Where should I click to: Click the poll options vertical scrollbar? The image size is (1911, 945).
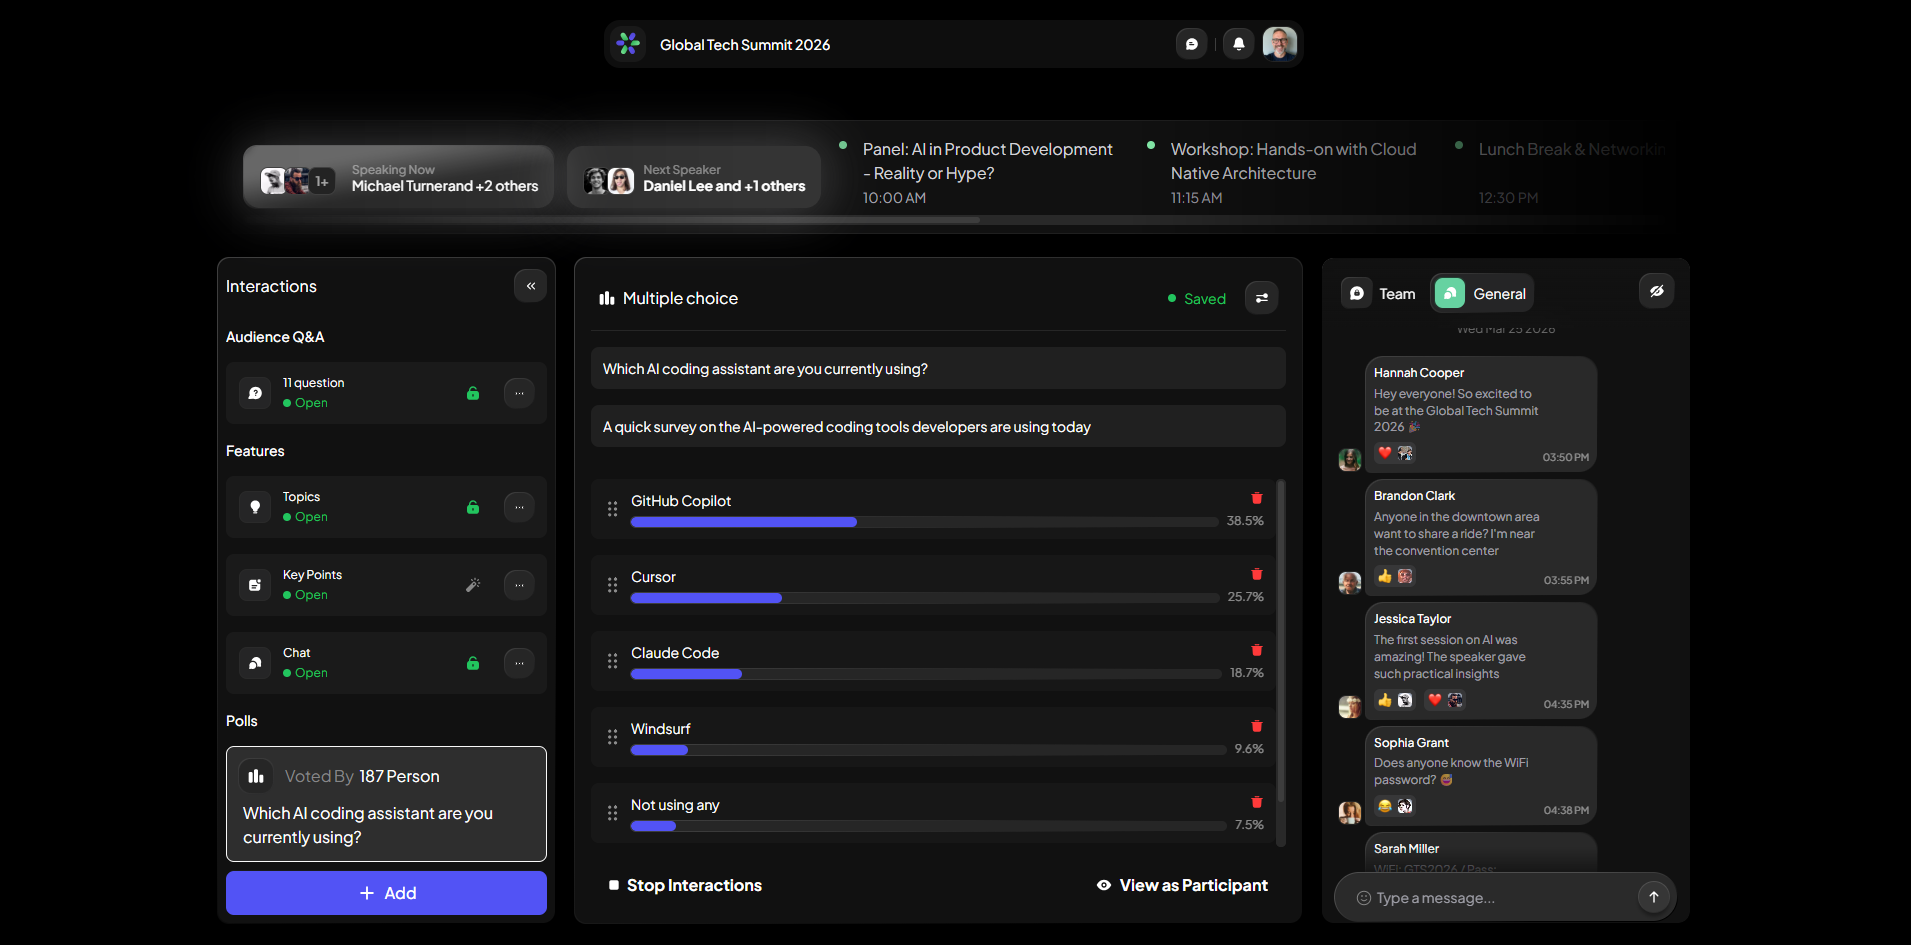(x=1281, y=660)
